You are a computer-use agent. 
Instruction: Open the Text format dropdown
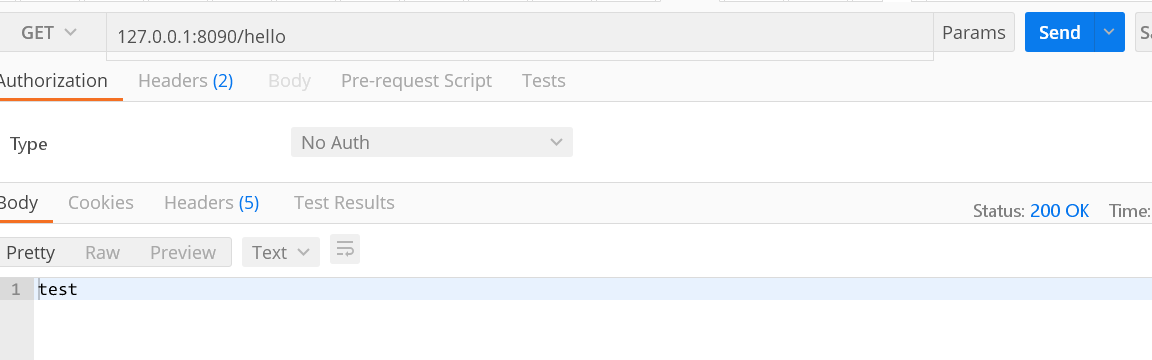[281, 252]
